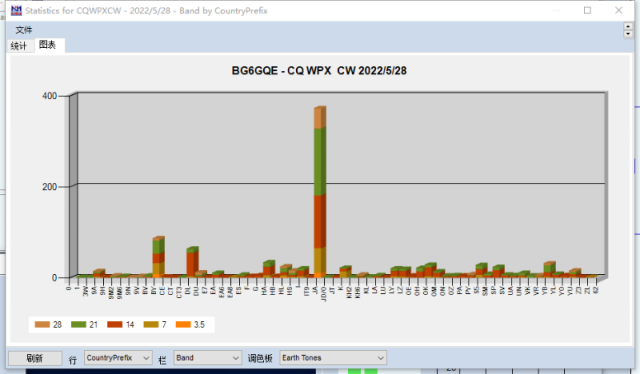
Task: Click the 21 band green legend swatch
Action: click(78, 325)
